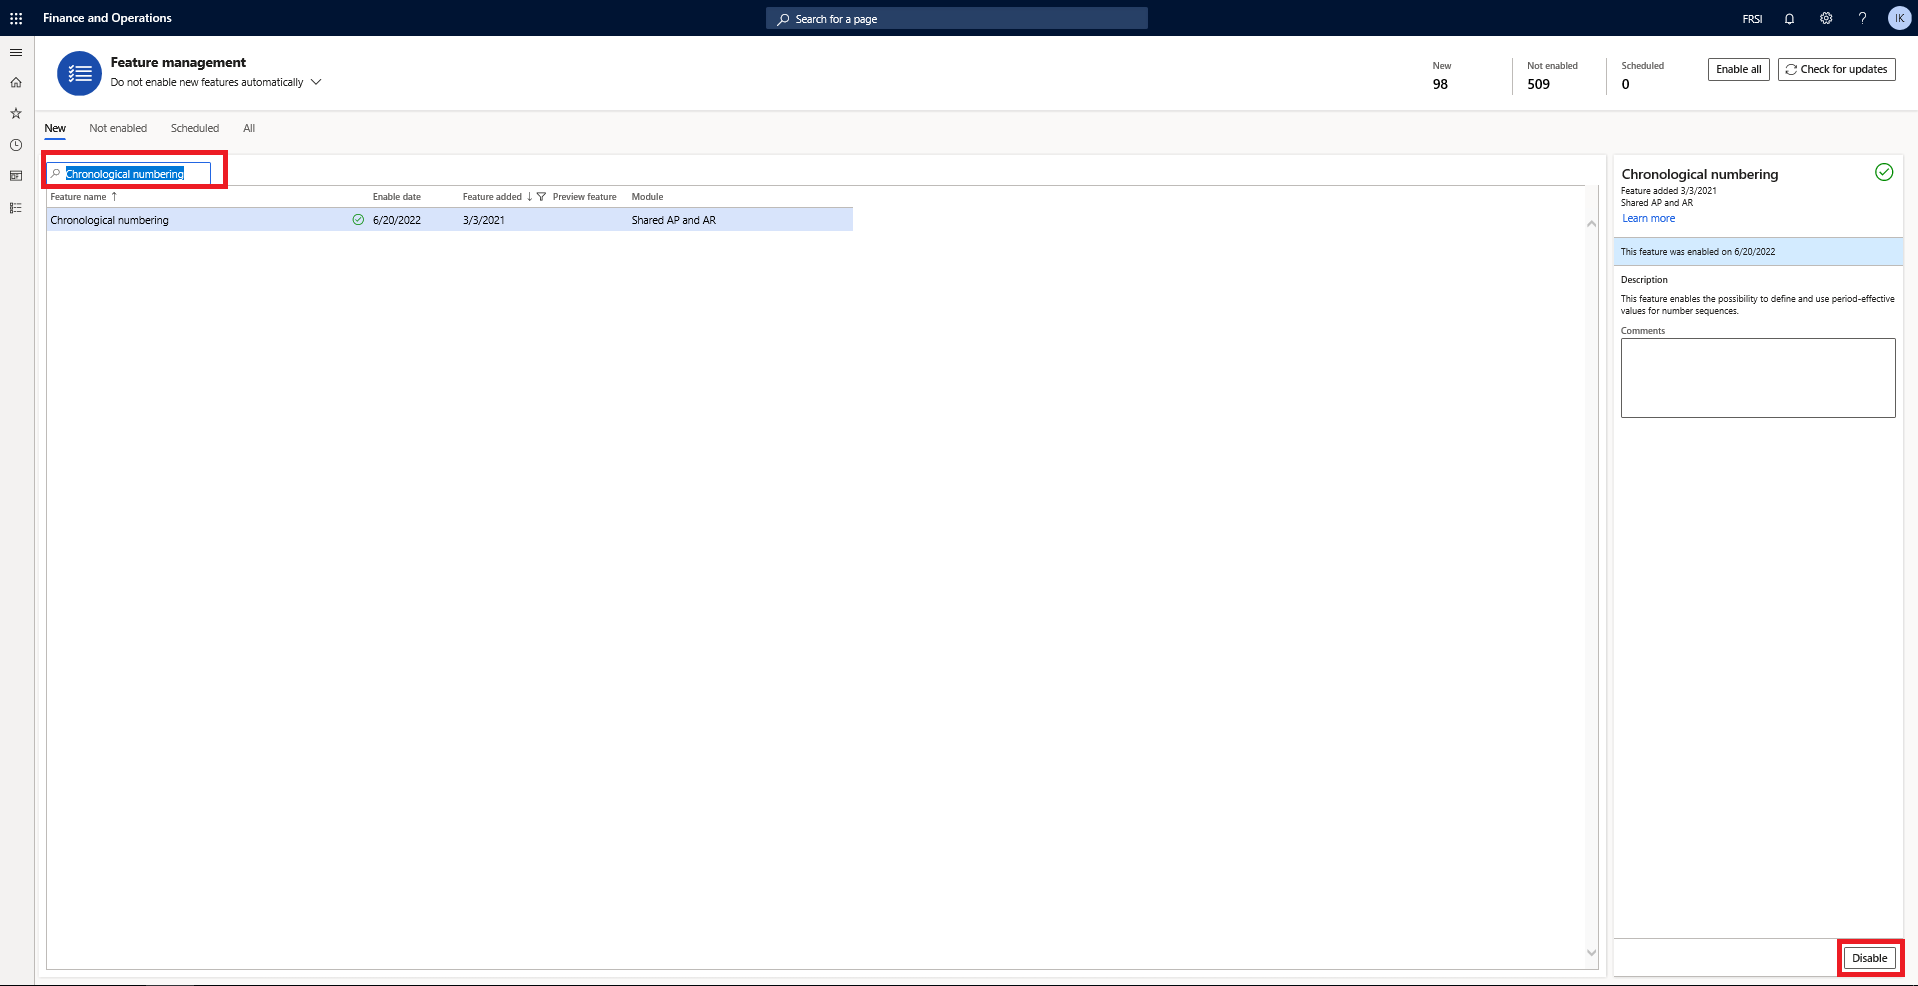Go to Home in the sidebar
The height and width of the screenshot is (986, 1918).
16,83
